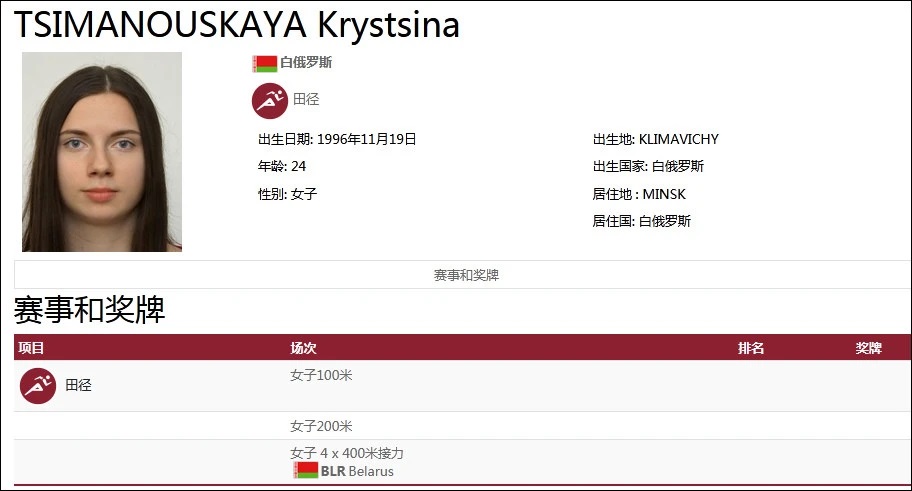Open the 女子100米 event
The image size is (912, 491).
[x=321, y=376]
